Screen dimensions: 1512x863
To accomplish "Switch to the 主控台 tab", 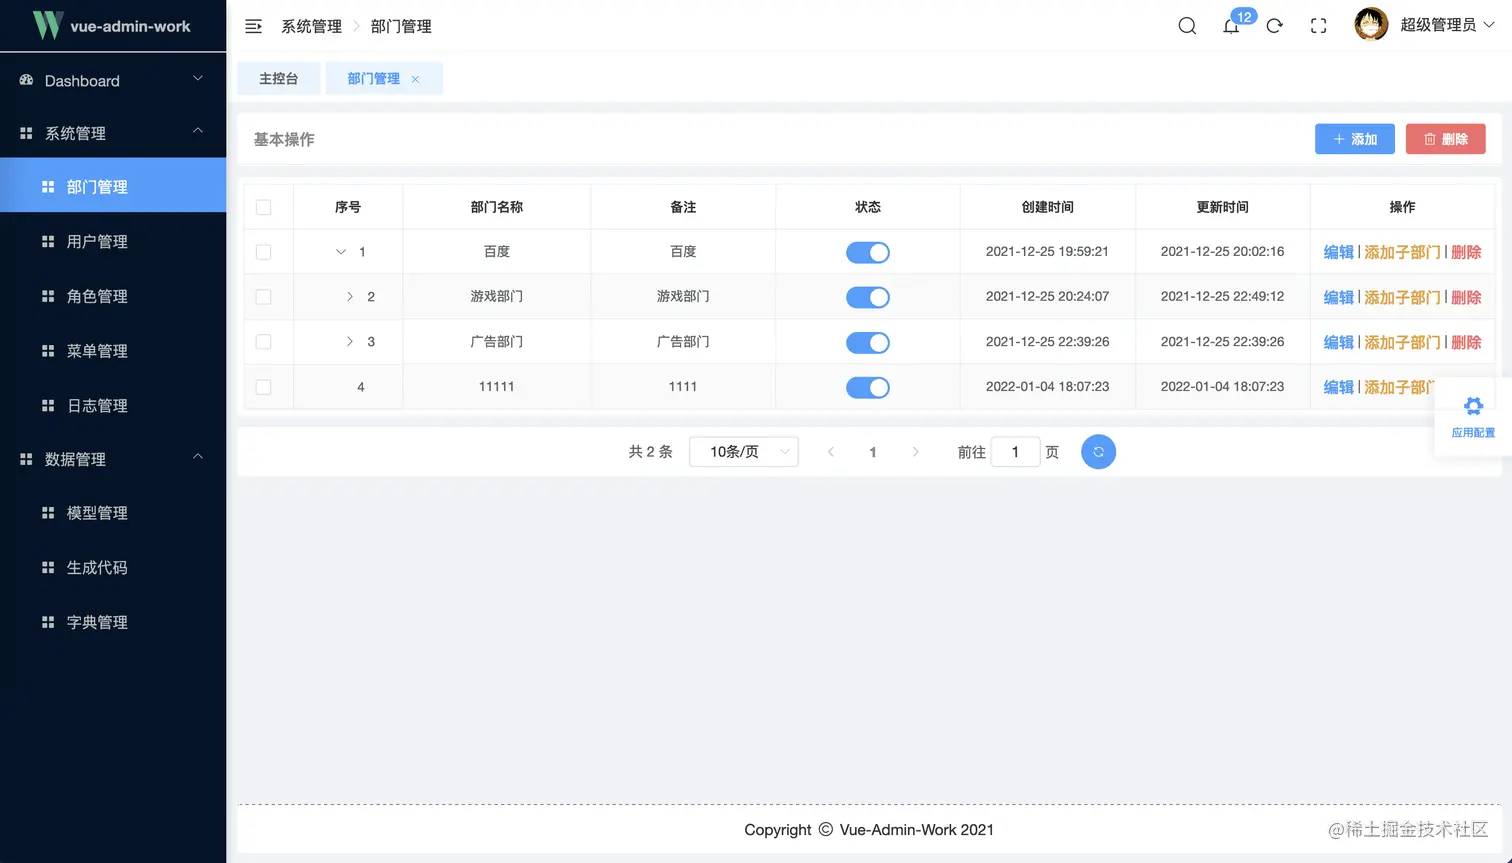I will [x=278, y=78].
